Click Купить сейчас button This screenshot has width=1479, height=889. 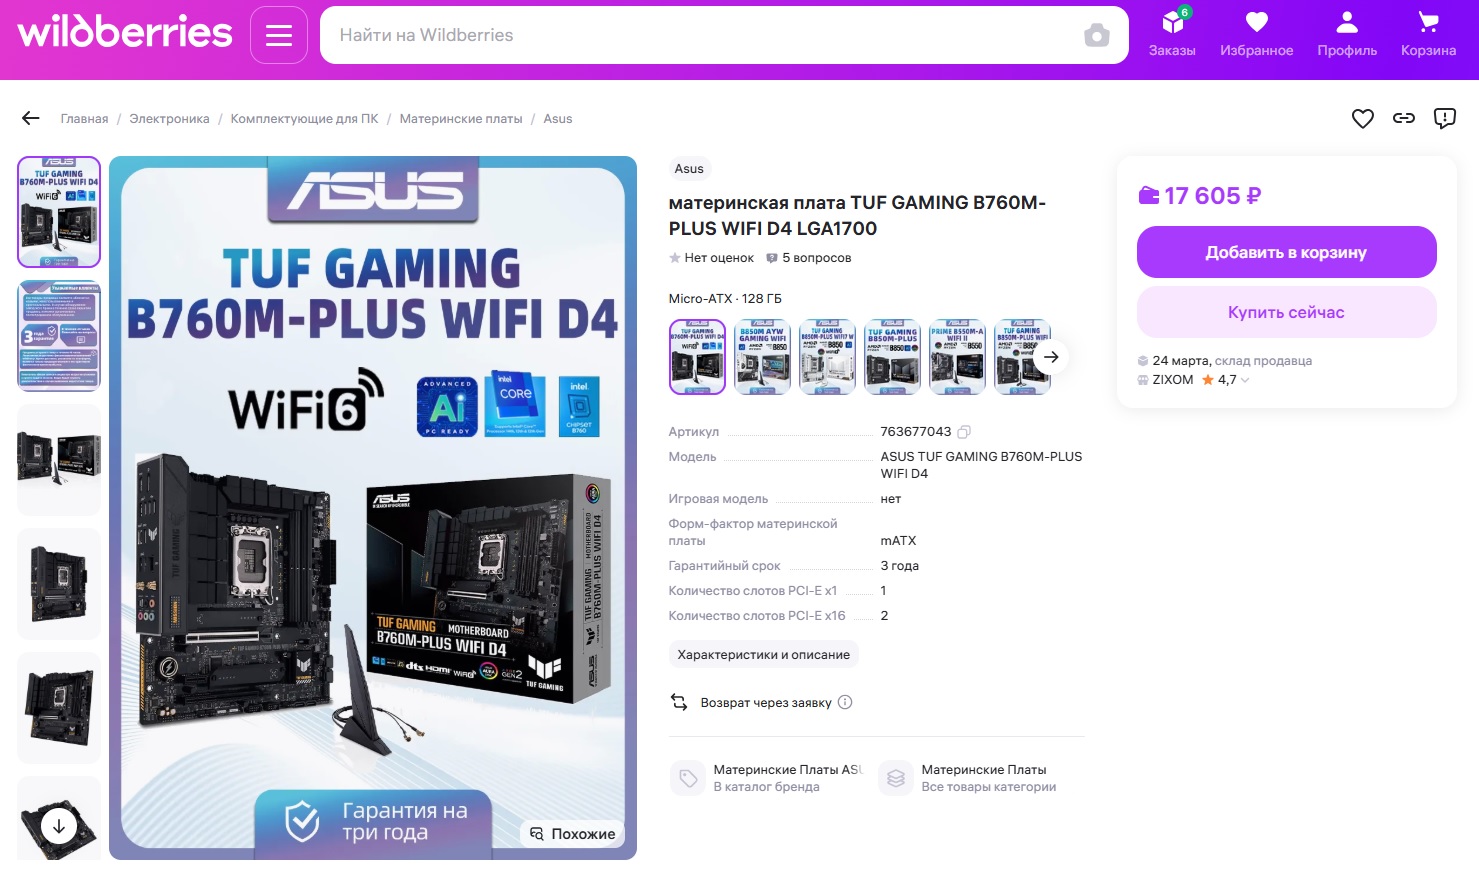(1286, 312)
